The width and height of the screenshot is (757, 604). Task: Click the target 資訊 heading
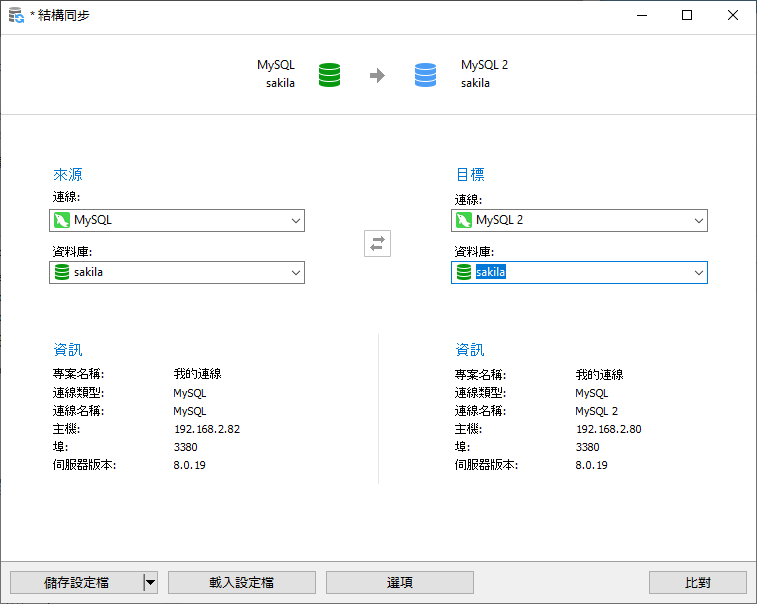pyautogui.click(x=470, y=350)
